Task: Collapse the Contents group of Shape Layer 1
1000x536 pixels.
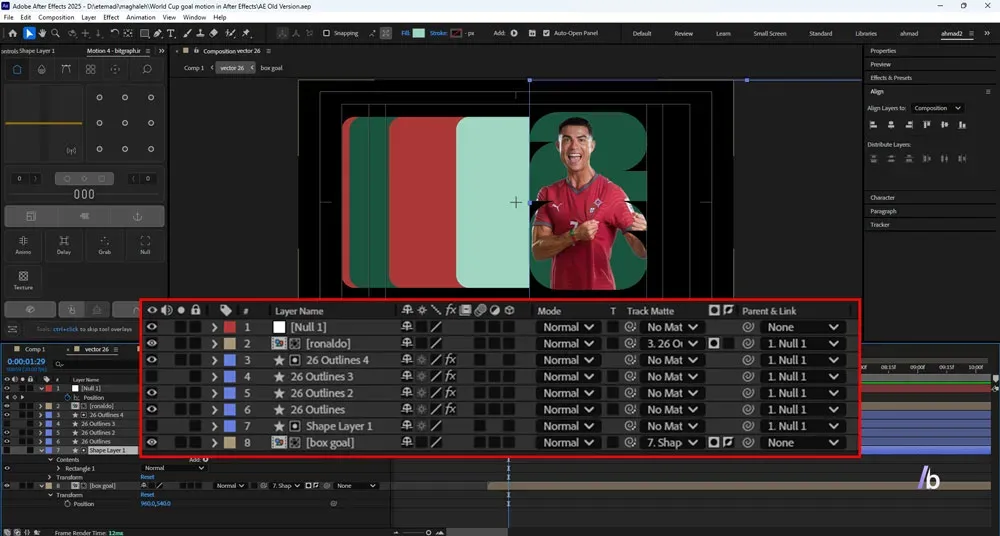Action: coord(51,459)
